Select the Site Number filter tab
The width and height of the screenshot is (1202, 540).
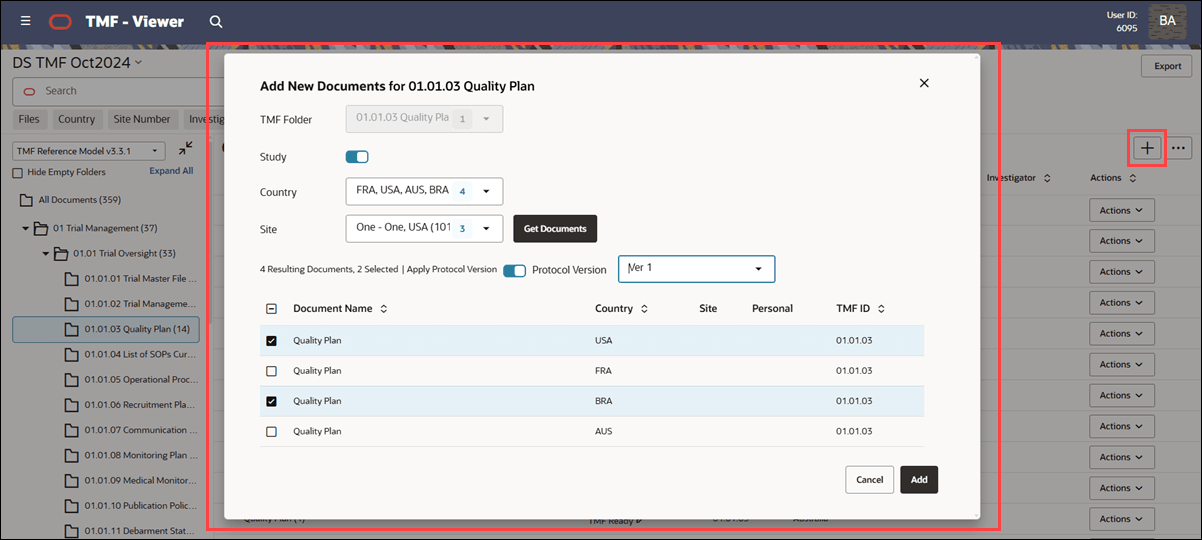(142, 119)
